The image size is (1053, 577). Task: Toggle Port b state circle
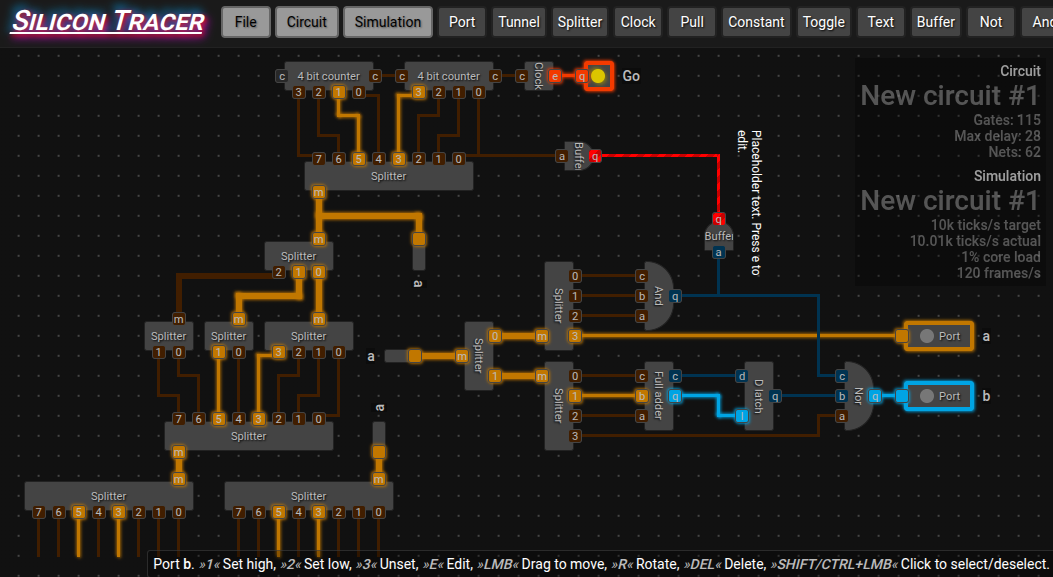[927, 396]
